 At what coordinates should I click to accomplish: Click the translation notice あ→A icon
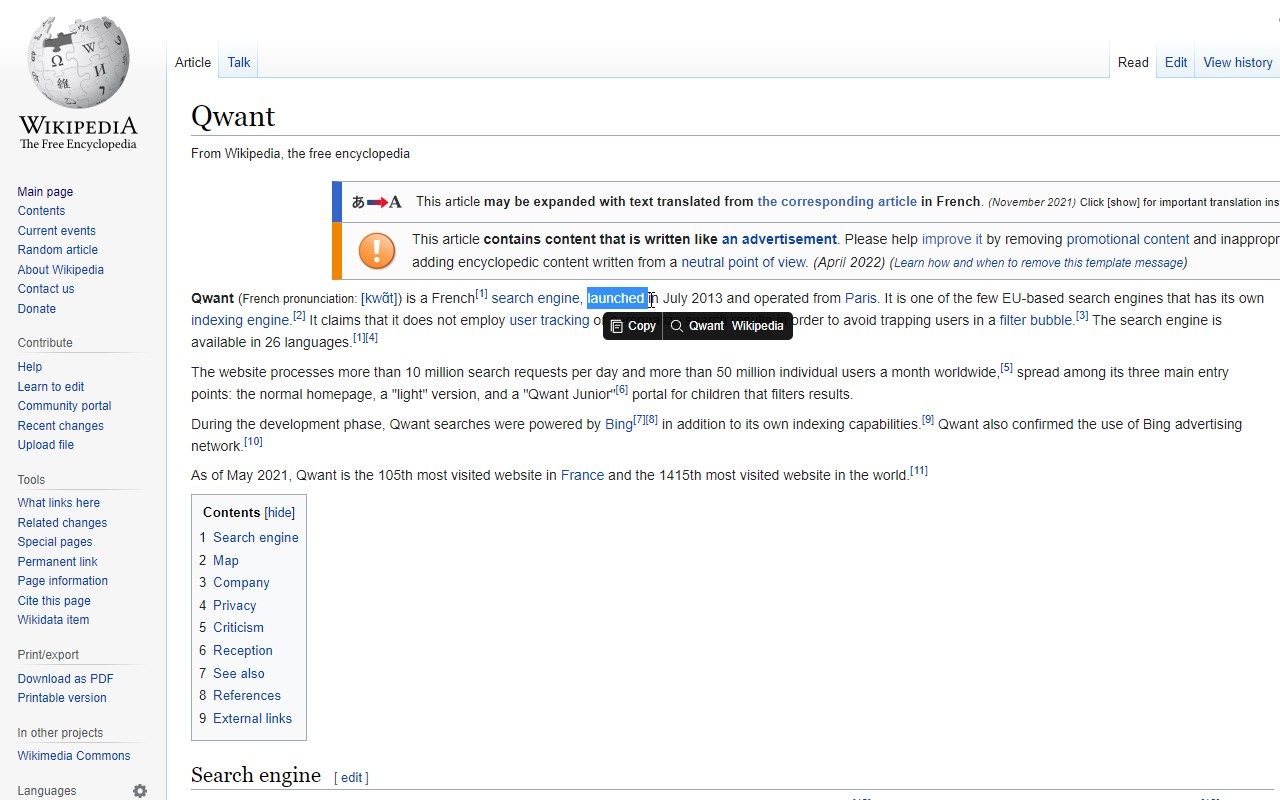coord(376,202)
